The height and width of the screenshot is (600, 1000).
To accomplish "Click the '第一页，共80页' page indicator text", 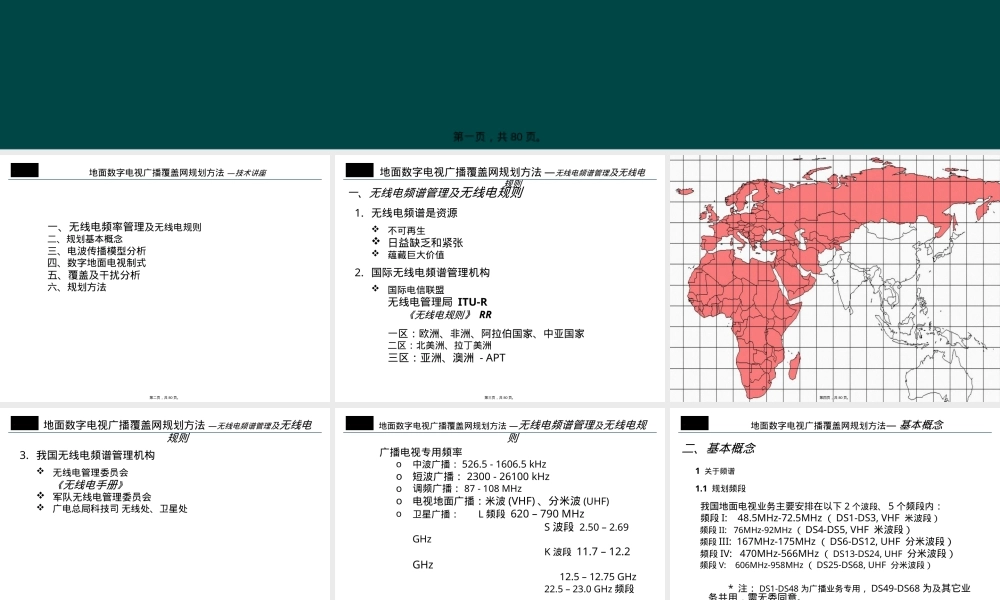I will [497, 136].
